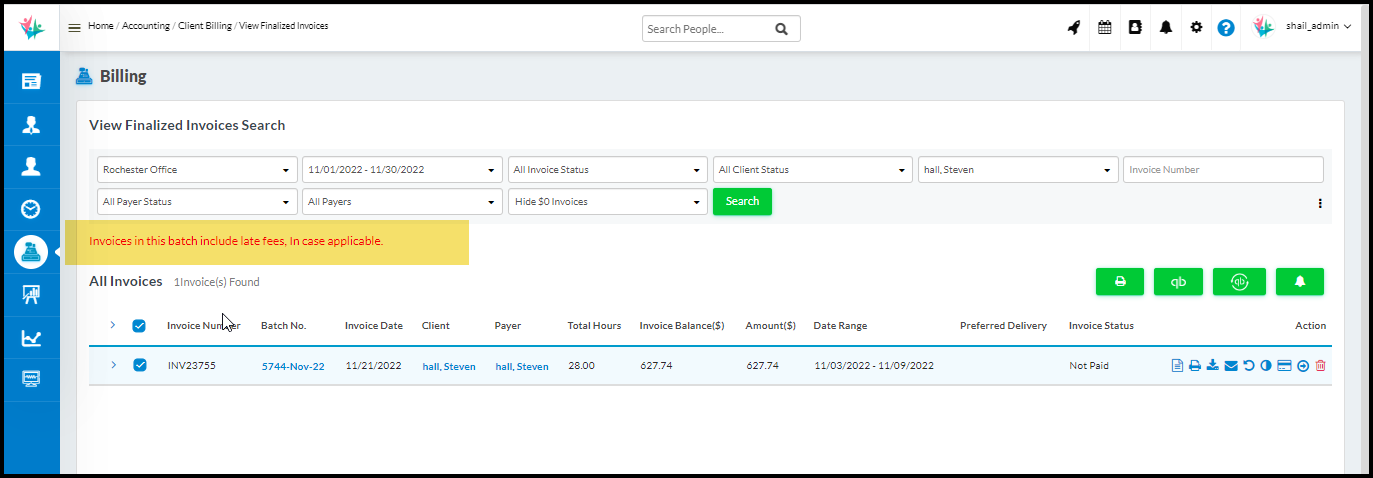Expand all rows with header chevron
1373x478 pixels.
pos(113,325)
